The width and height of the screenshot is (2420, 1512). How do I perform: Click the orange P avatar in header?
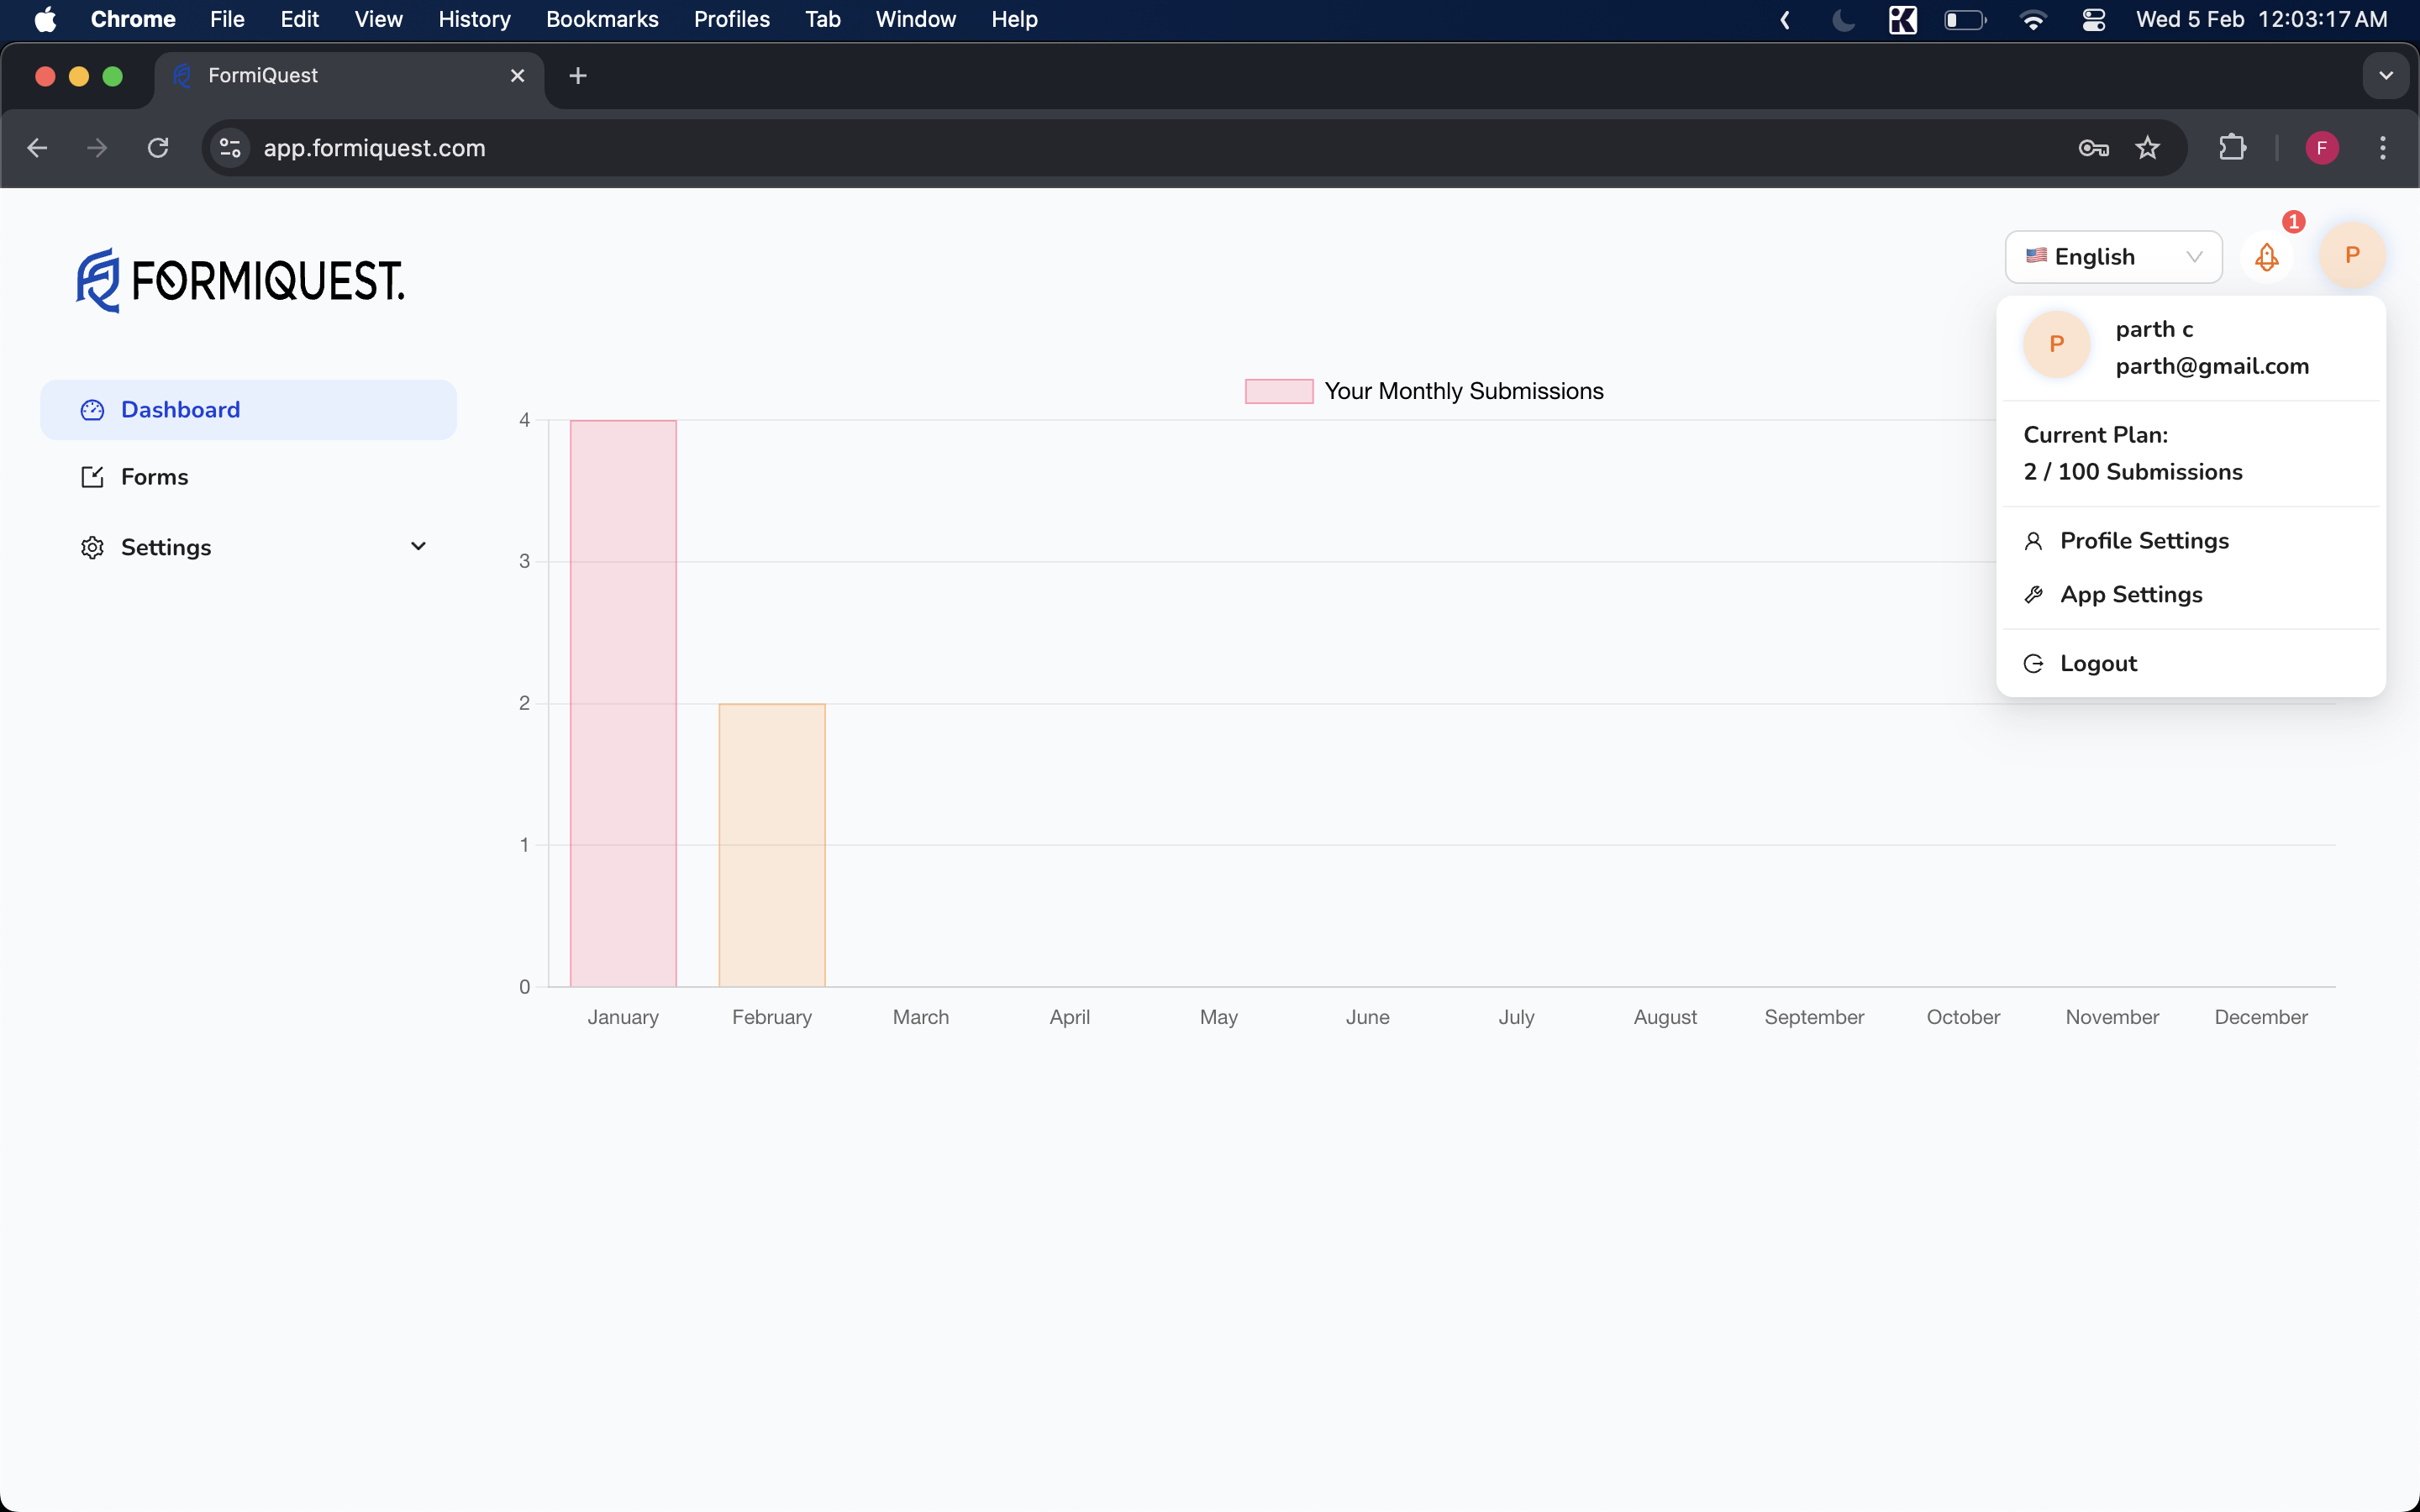point(2352,255)
